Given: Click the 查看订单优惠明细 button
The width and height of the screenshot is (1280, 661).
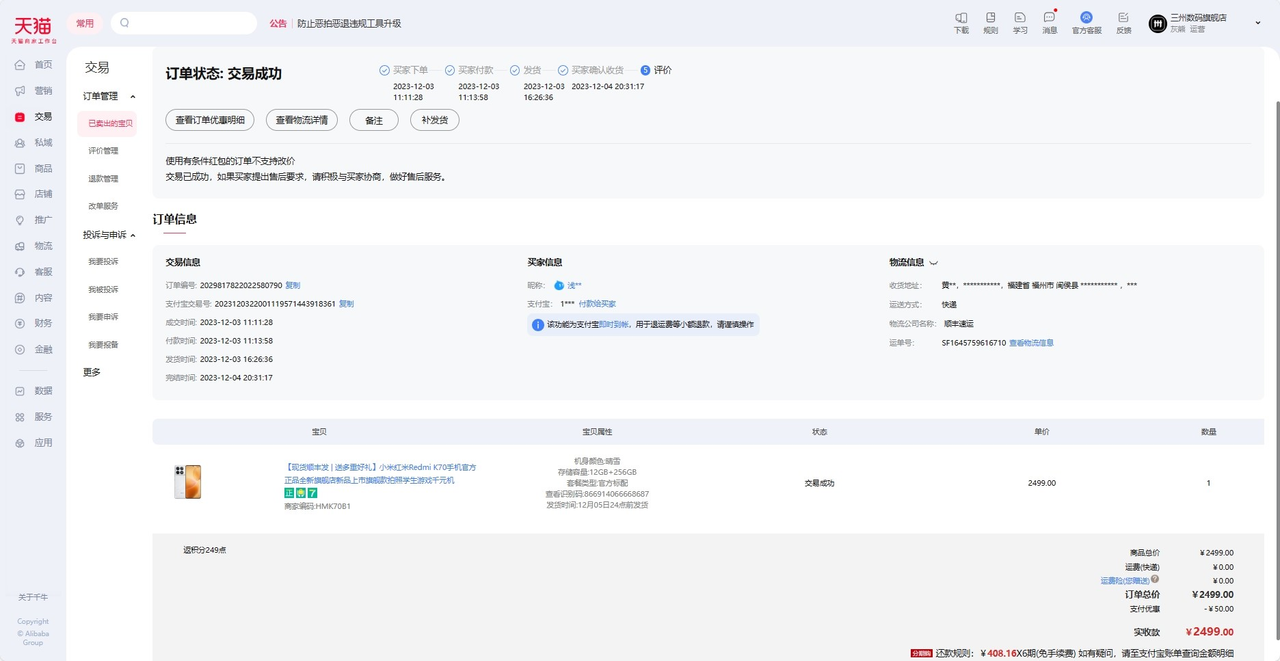Looking at the screenshot, I should point(210,120).
